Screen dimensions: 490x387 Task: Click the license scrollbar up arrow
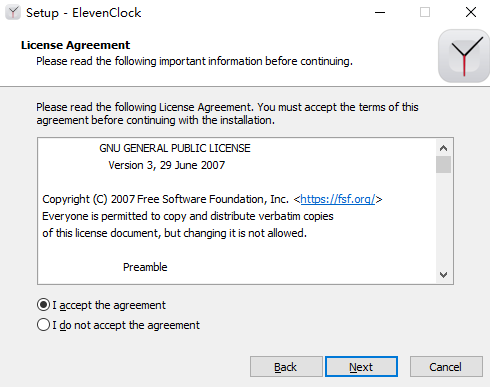[x=443, y=148]
